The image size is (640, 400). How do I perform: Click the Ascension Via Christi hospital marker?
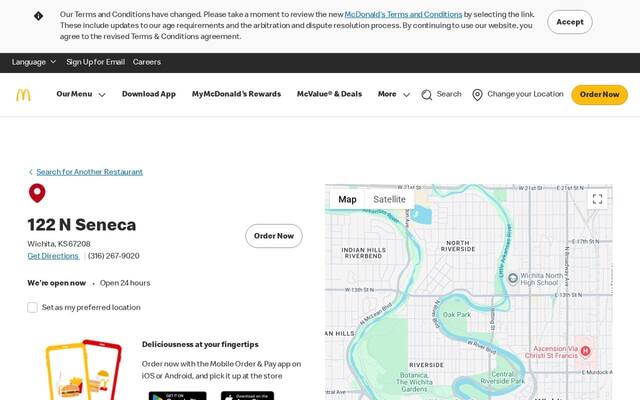[585, 351]
